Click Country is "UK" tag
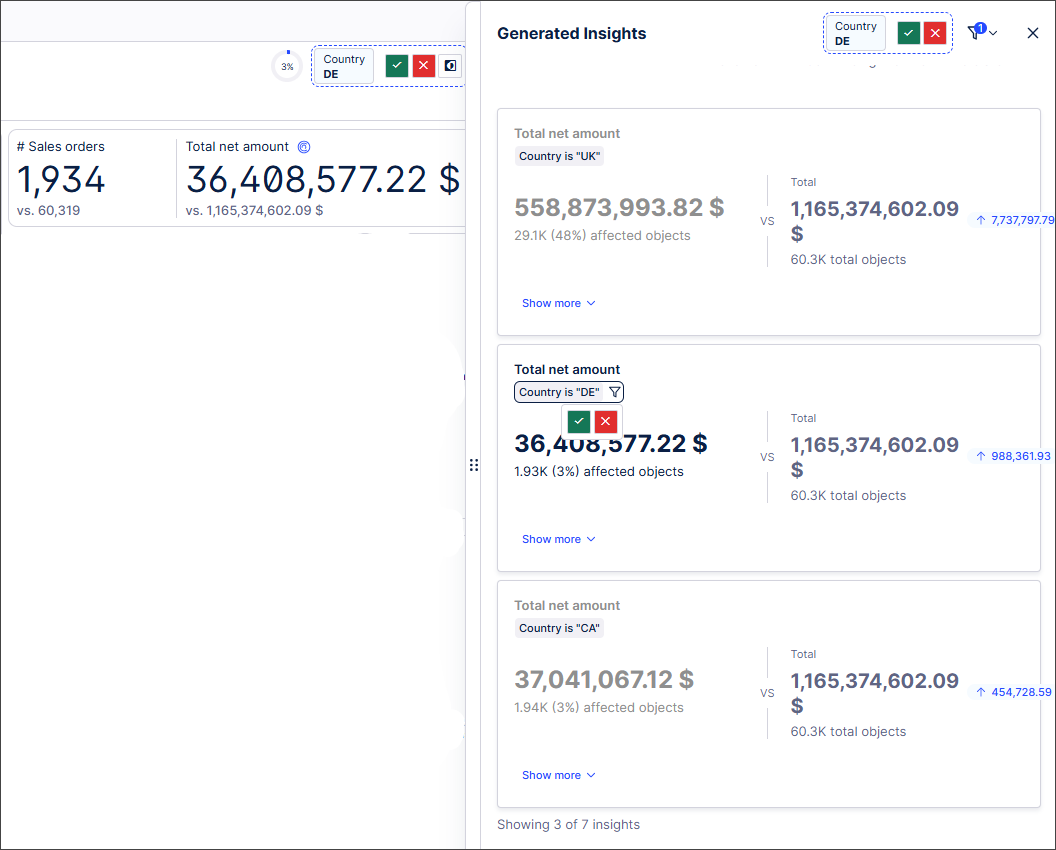This screenshot has width=1056, height=850. (559, 156)
